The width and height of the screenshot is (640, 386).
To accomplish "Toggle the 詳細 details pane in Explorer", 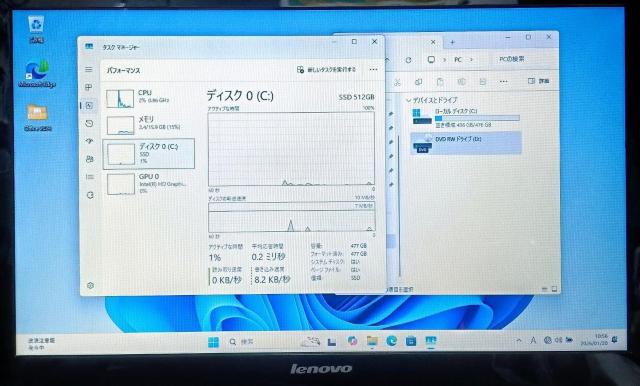I will [x=538, y=81].
